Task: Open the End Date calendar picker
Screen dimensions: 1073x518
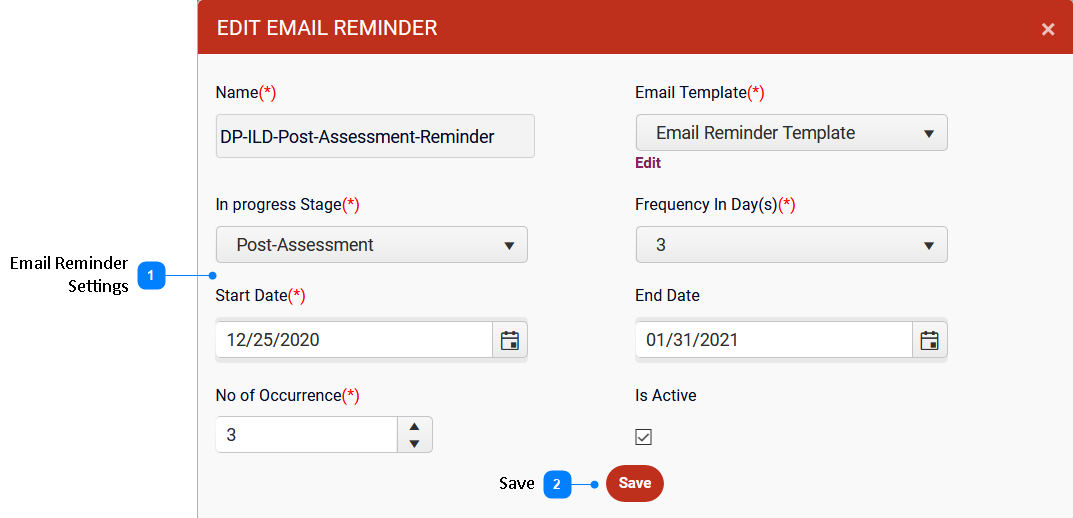Action: pyautogui.click(x=929, y=340)
